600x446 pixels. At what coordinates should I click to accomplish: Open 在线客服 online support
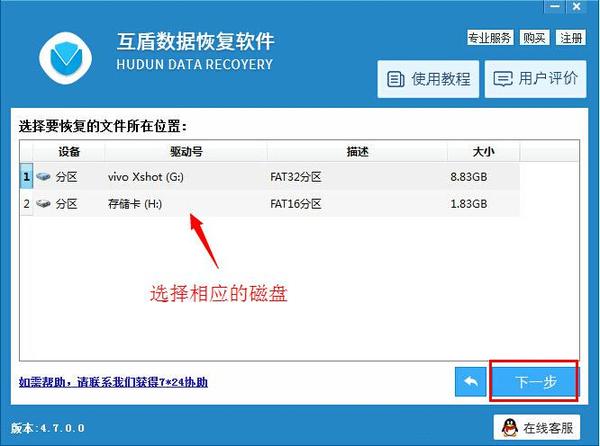point(537,428)
